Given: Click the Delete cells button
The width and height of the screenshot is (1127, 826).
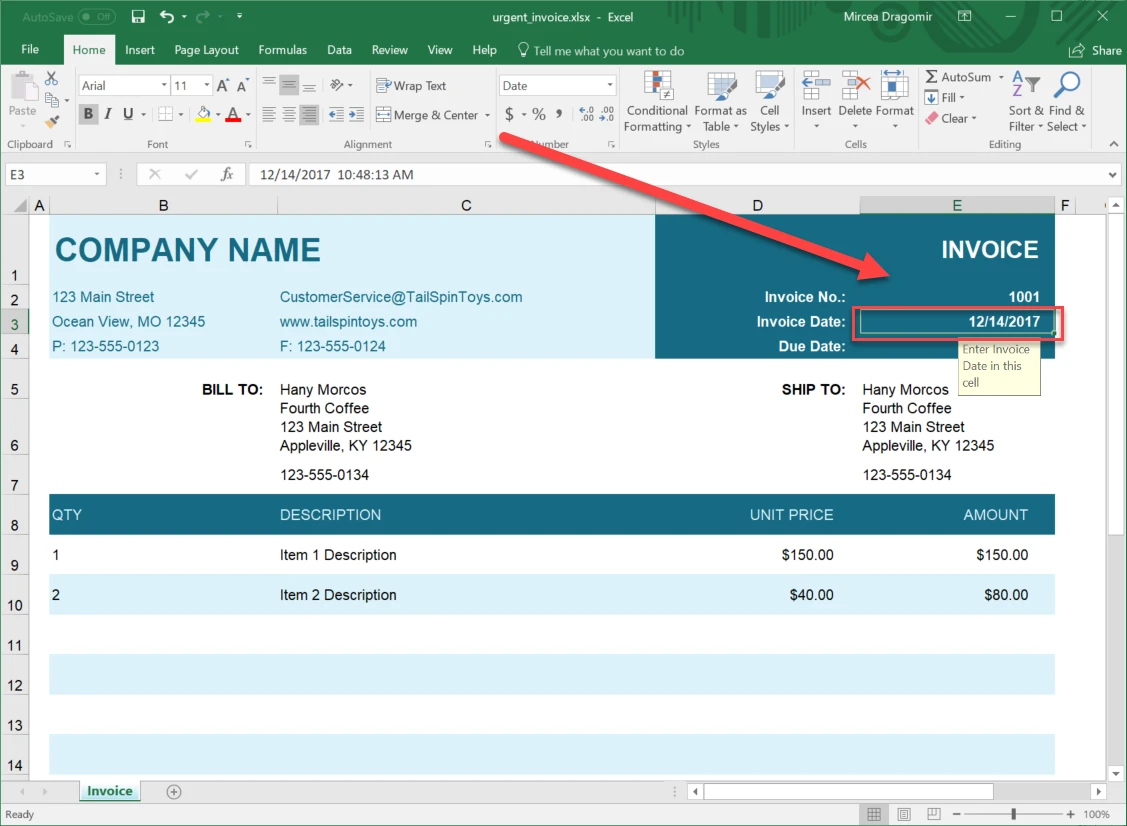Looking at the screenshot, I should [855, 102].
